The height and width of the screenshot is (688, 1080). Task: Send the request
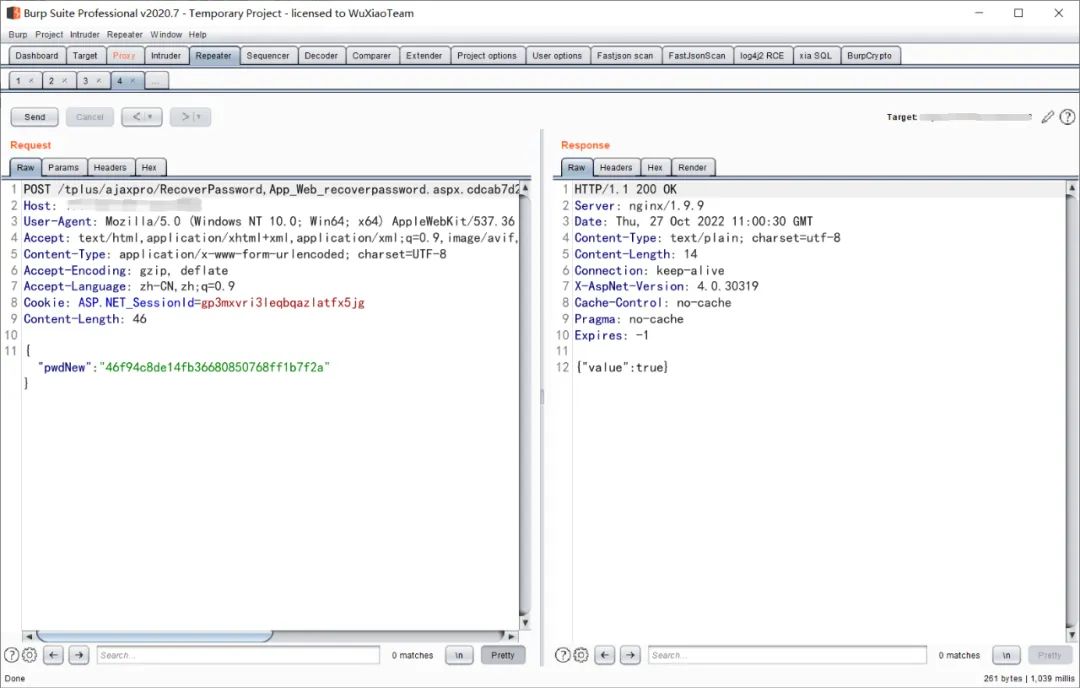click(34, 117)
